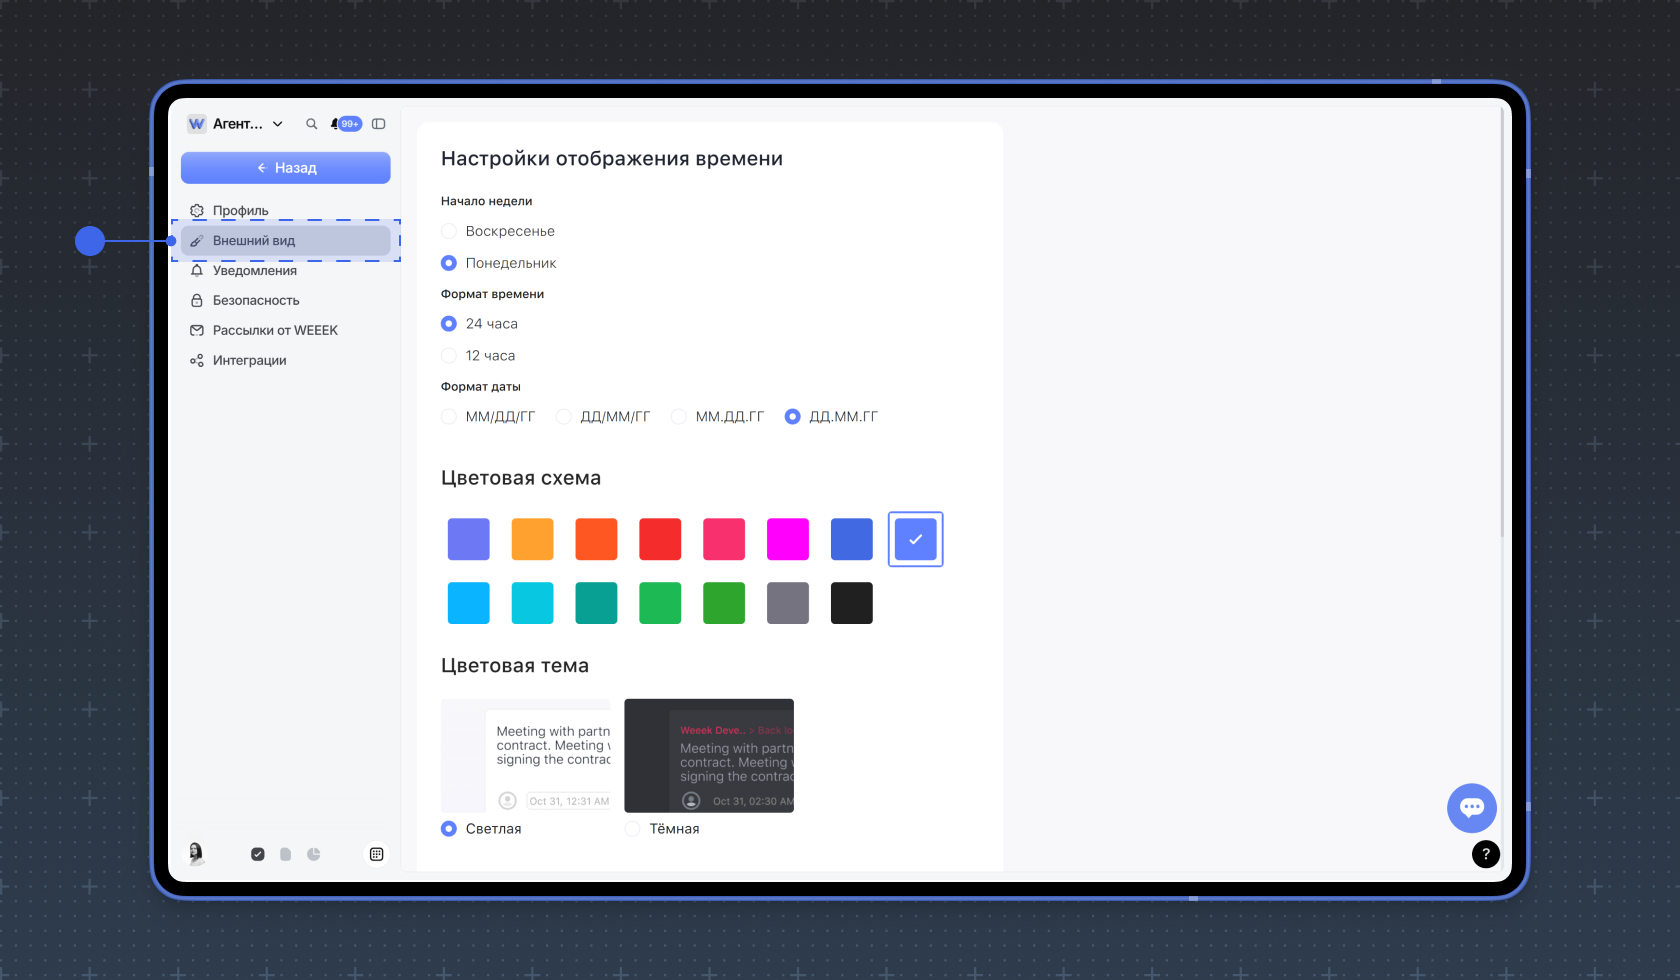Open the calendar grid icon in sidebar footer
This screenshot has width=1680, height=980.
pyautogui.click(x=376, y=854)
